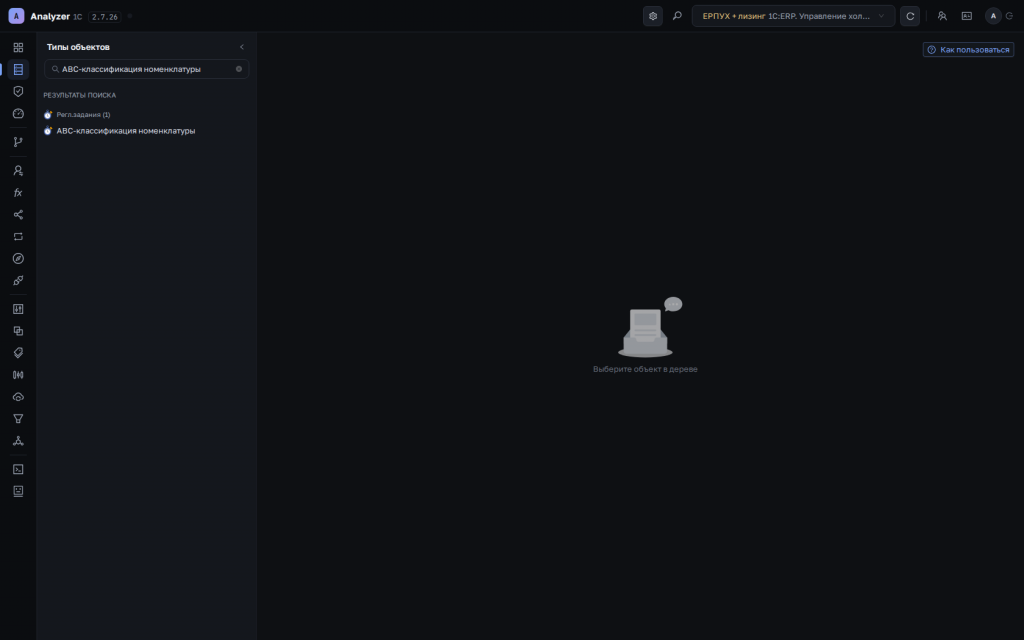
Task: Click the Analyzer logo in header
Action: point(16,16)
